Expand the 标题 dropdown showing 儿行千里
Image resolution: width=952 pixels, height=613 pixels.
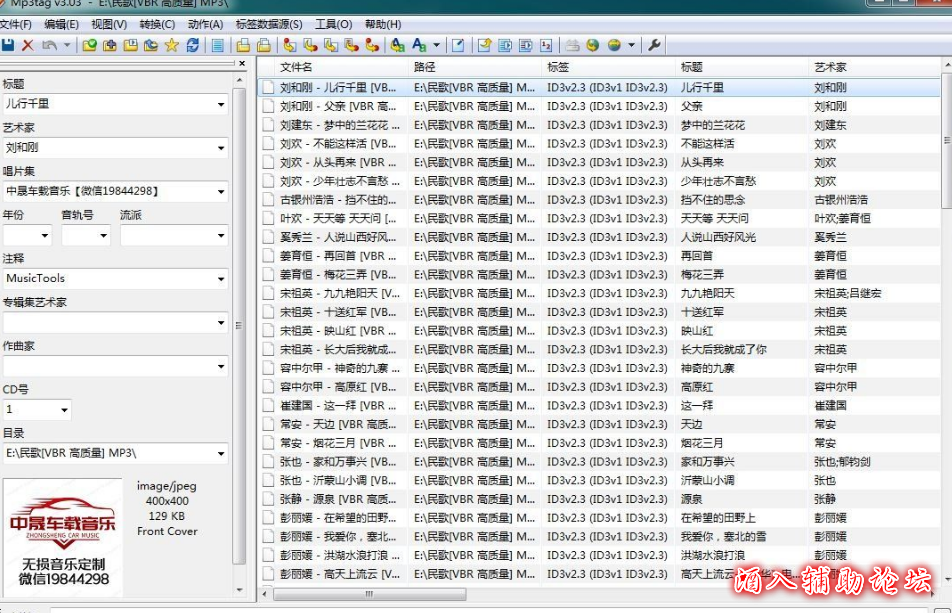(x=220, y=104)
